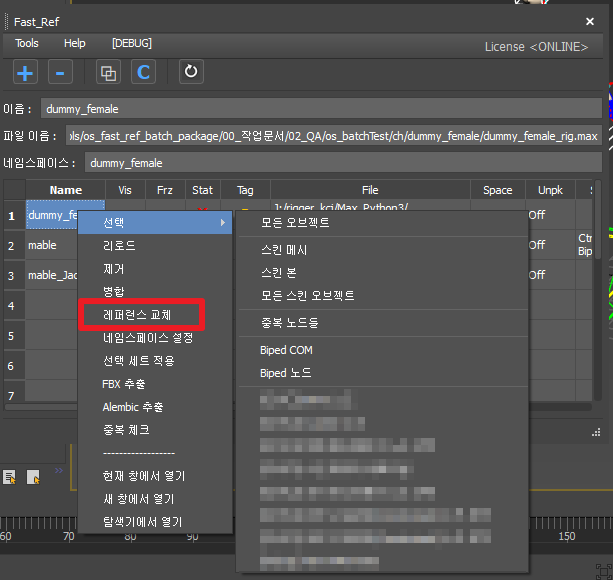Image resolution: width=613 pixels, height=580 pixels.
Task: Click the Stat column header
Action: tap(203, 190)
